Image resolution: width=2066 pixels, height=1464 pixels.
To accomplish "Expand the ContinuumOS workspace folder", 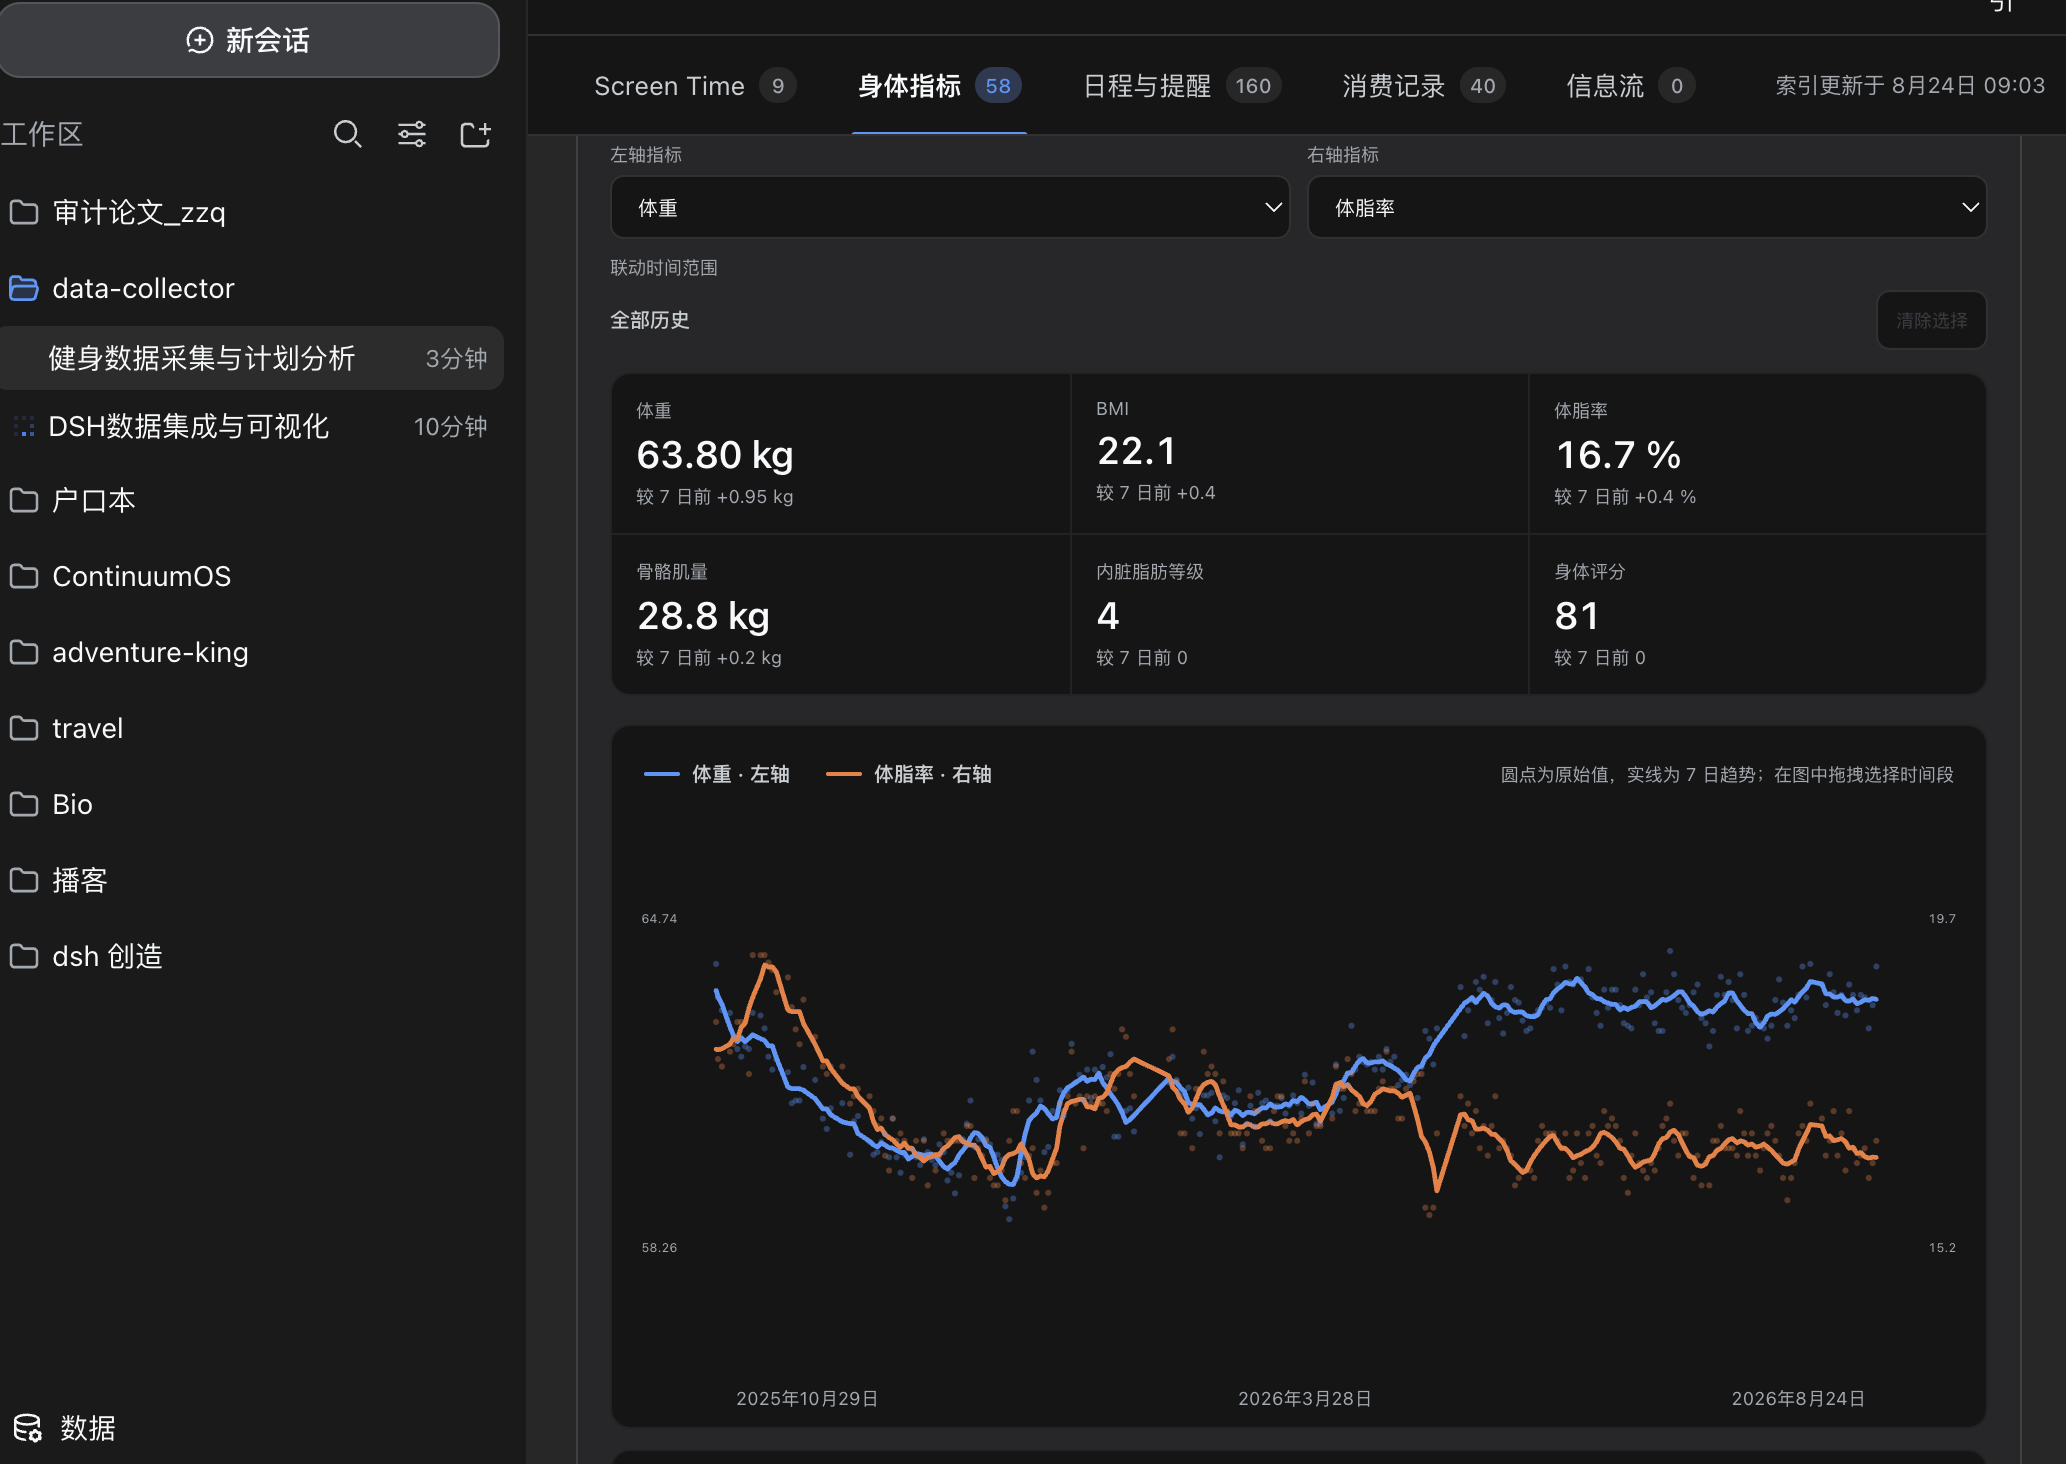I will (x=250, y=576).
